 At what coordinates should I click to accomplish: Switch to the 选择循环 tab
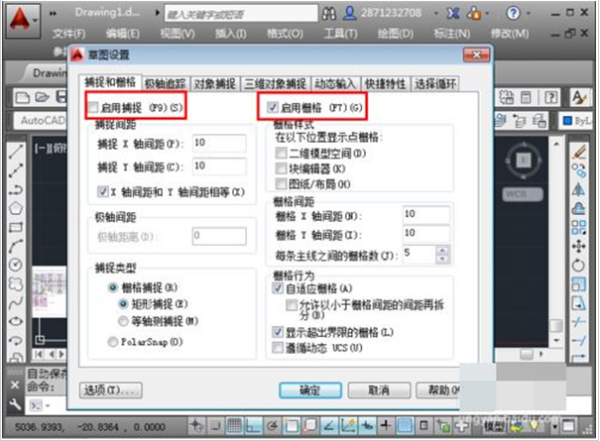click(x=435, y=83)
